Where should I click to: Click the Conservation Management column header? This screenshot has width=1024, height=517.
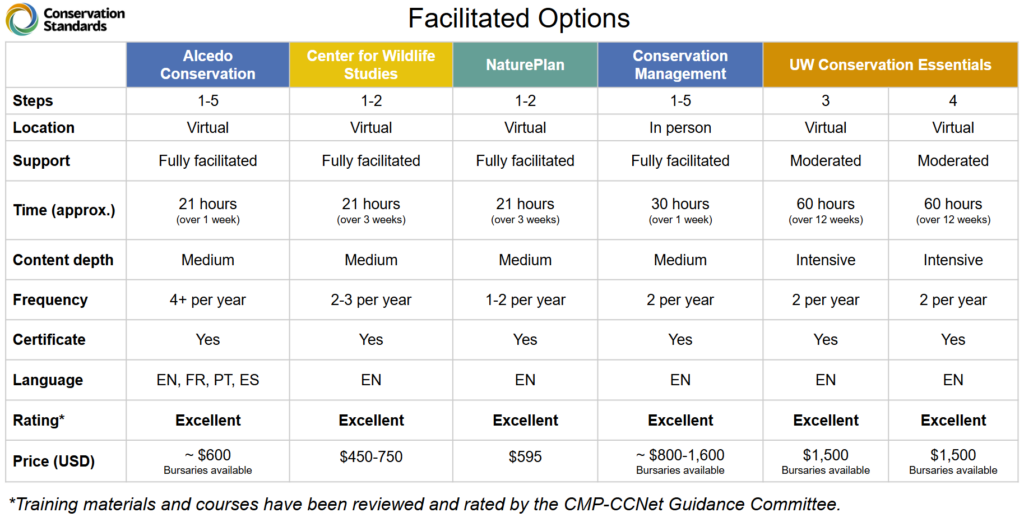[680, 64]
